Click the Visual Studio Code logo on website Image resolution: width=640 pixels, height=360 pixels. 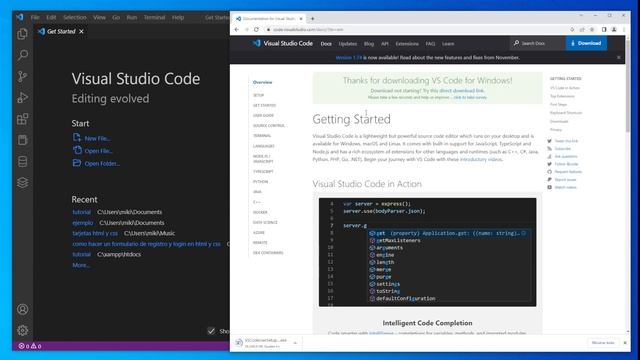(x=282, y=43)
